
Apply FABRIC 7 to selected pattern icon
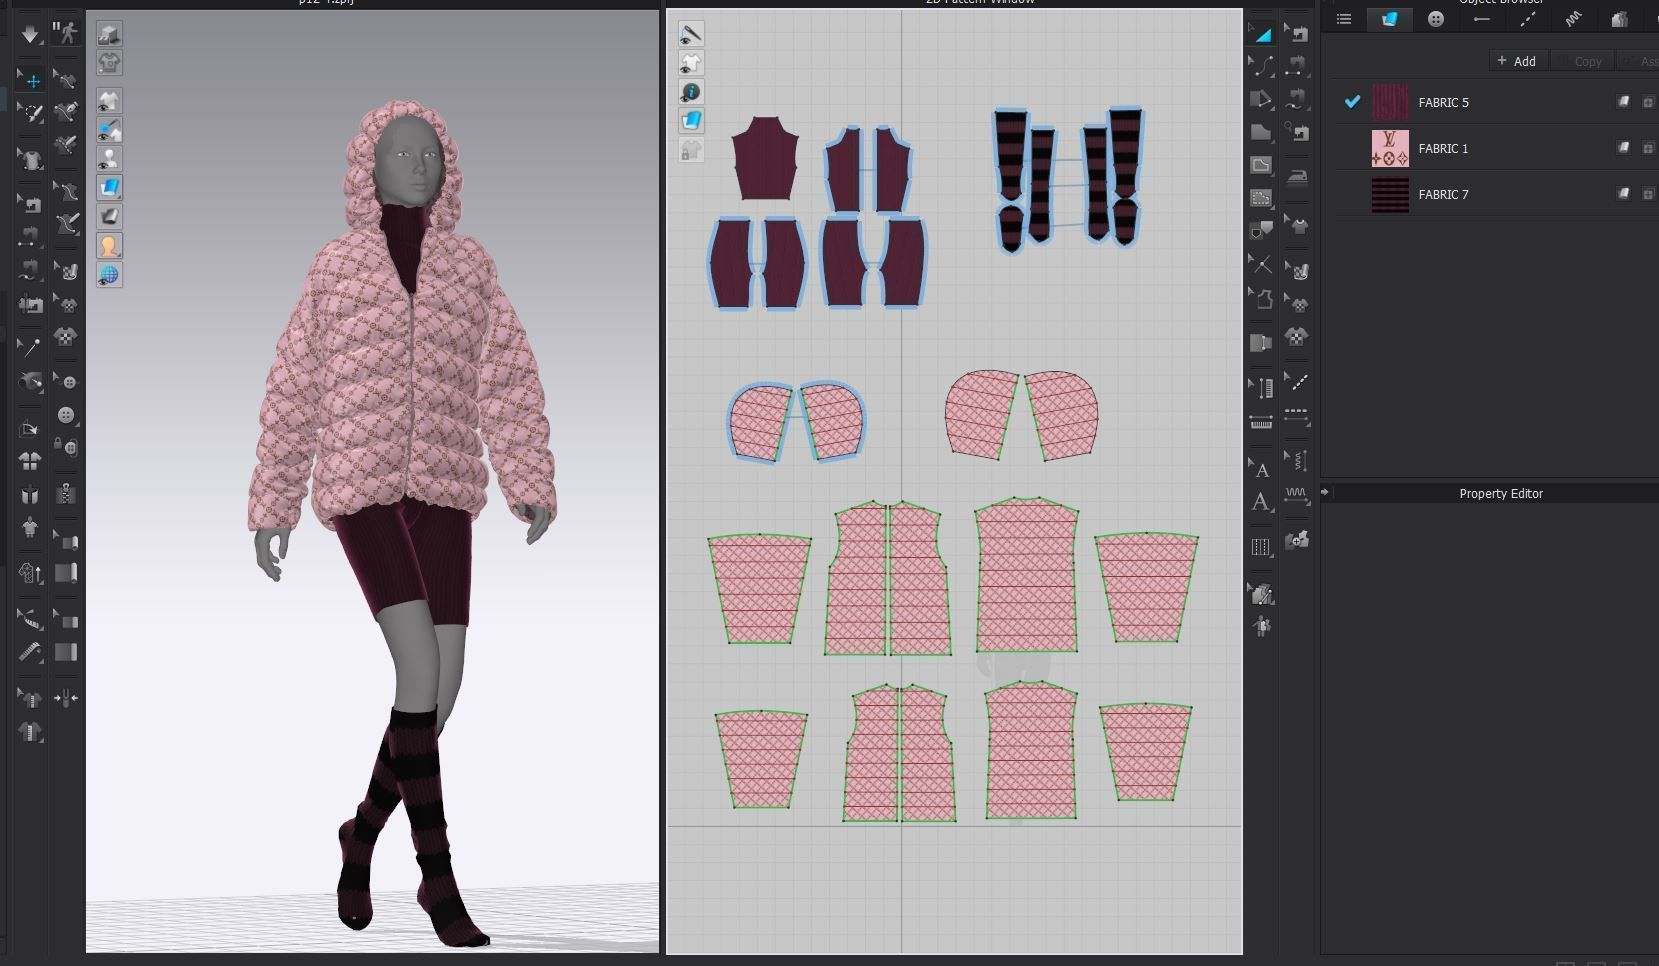click(x=1623, y=194)
